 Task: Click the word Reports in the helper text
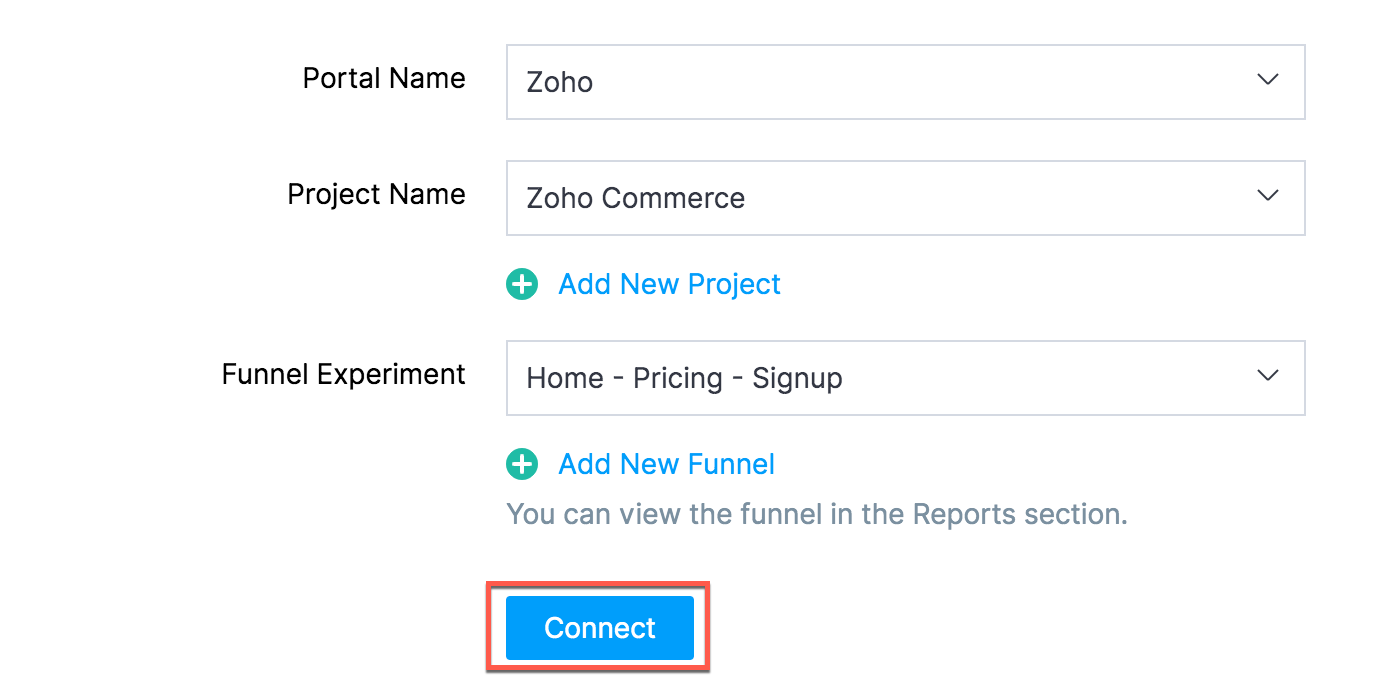(964, 515)
